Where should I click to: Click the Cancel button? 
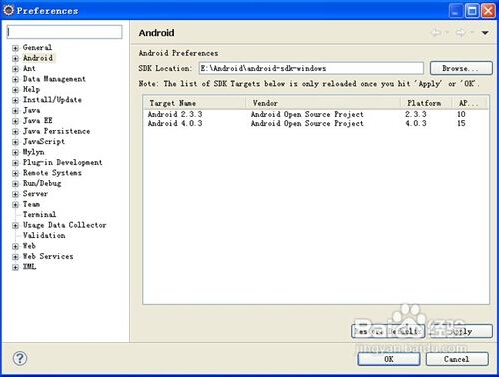click(x=457, y=359)
